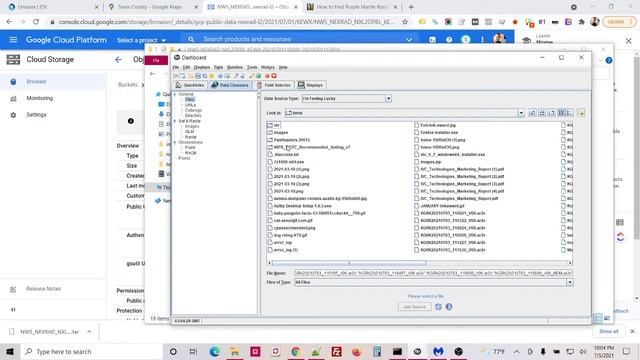This screenshot has height=360, width=640.
Task: Select file cpanelscreenshot.png
Action: click(x=291, y=228)
